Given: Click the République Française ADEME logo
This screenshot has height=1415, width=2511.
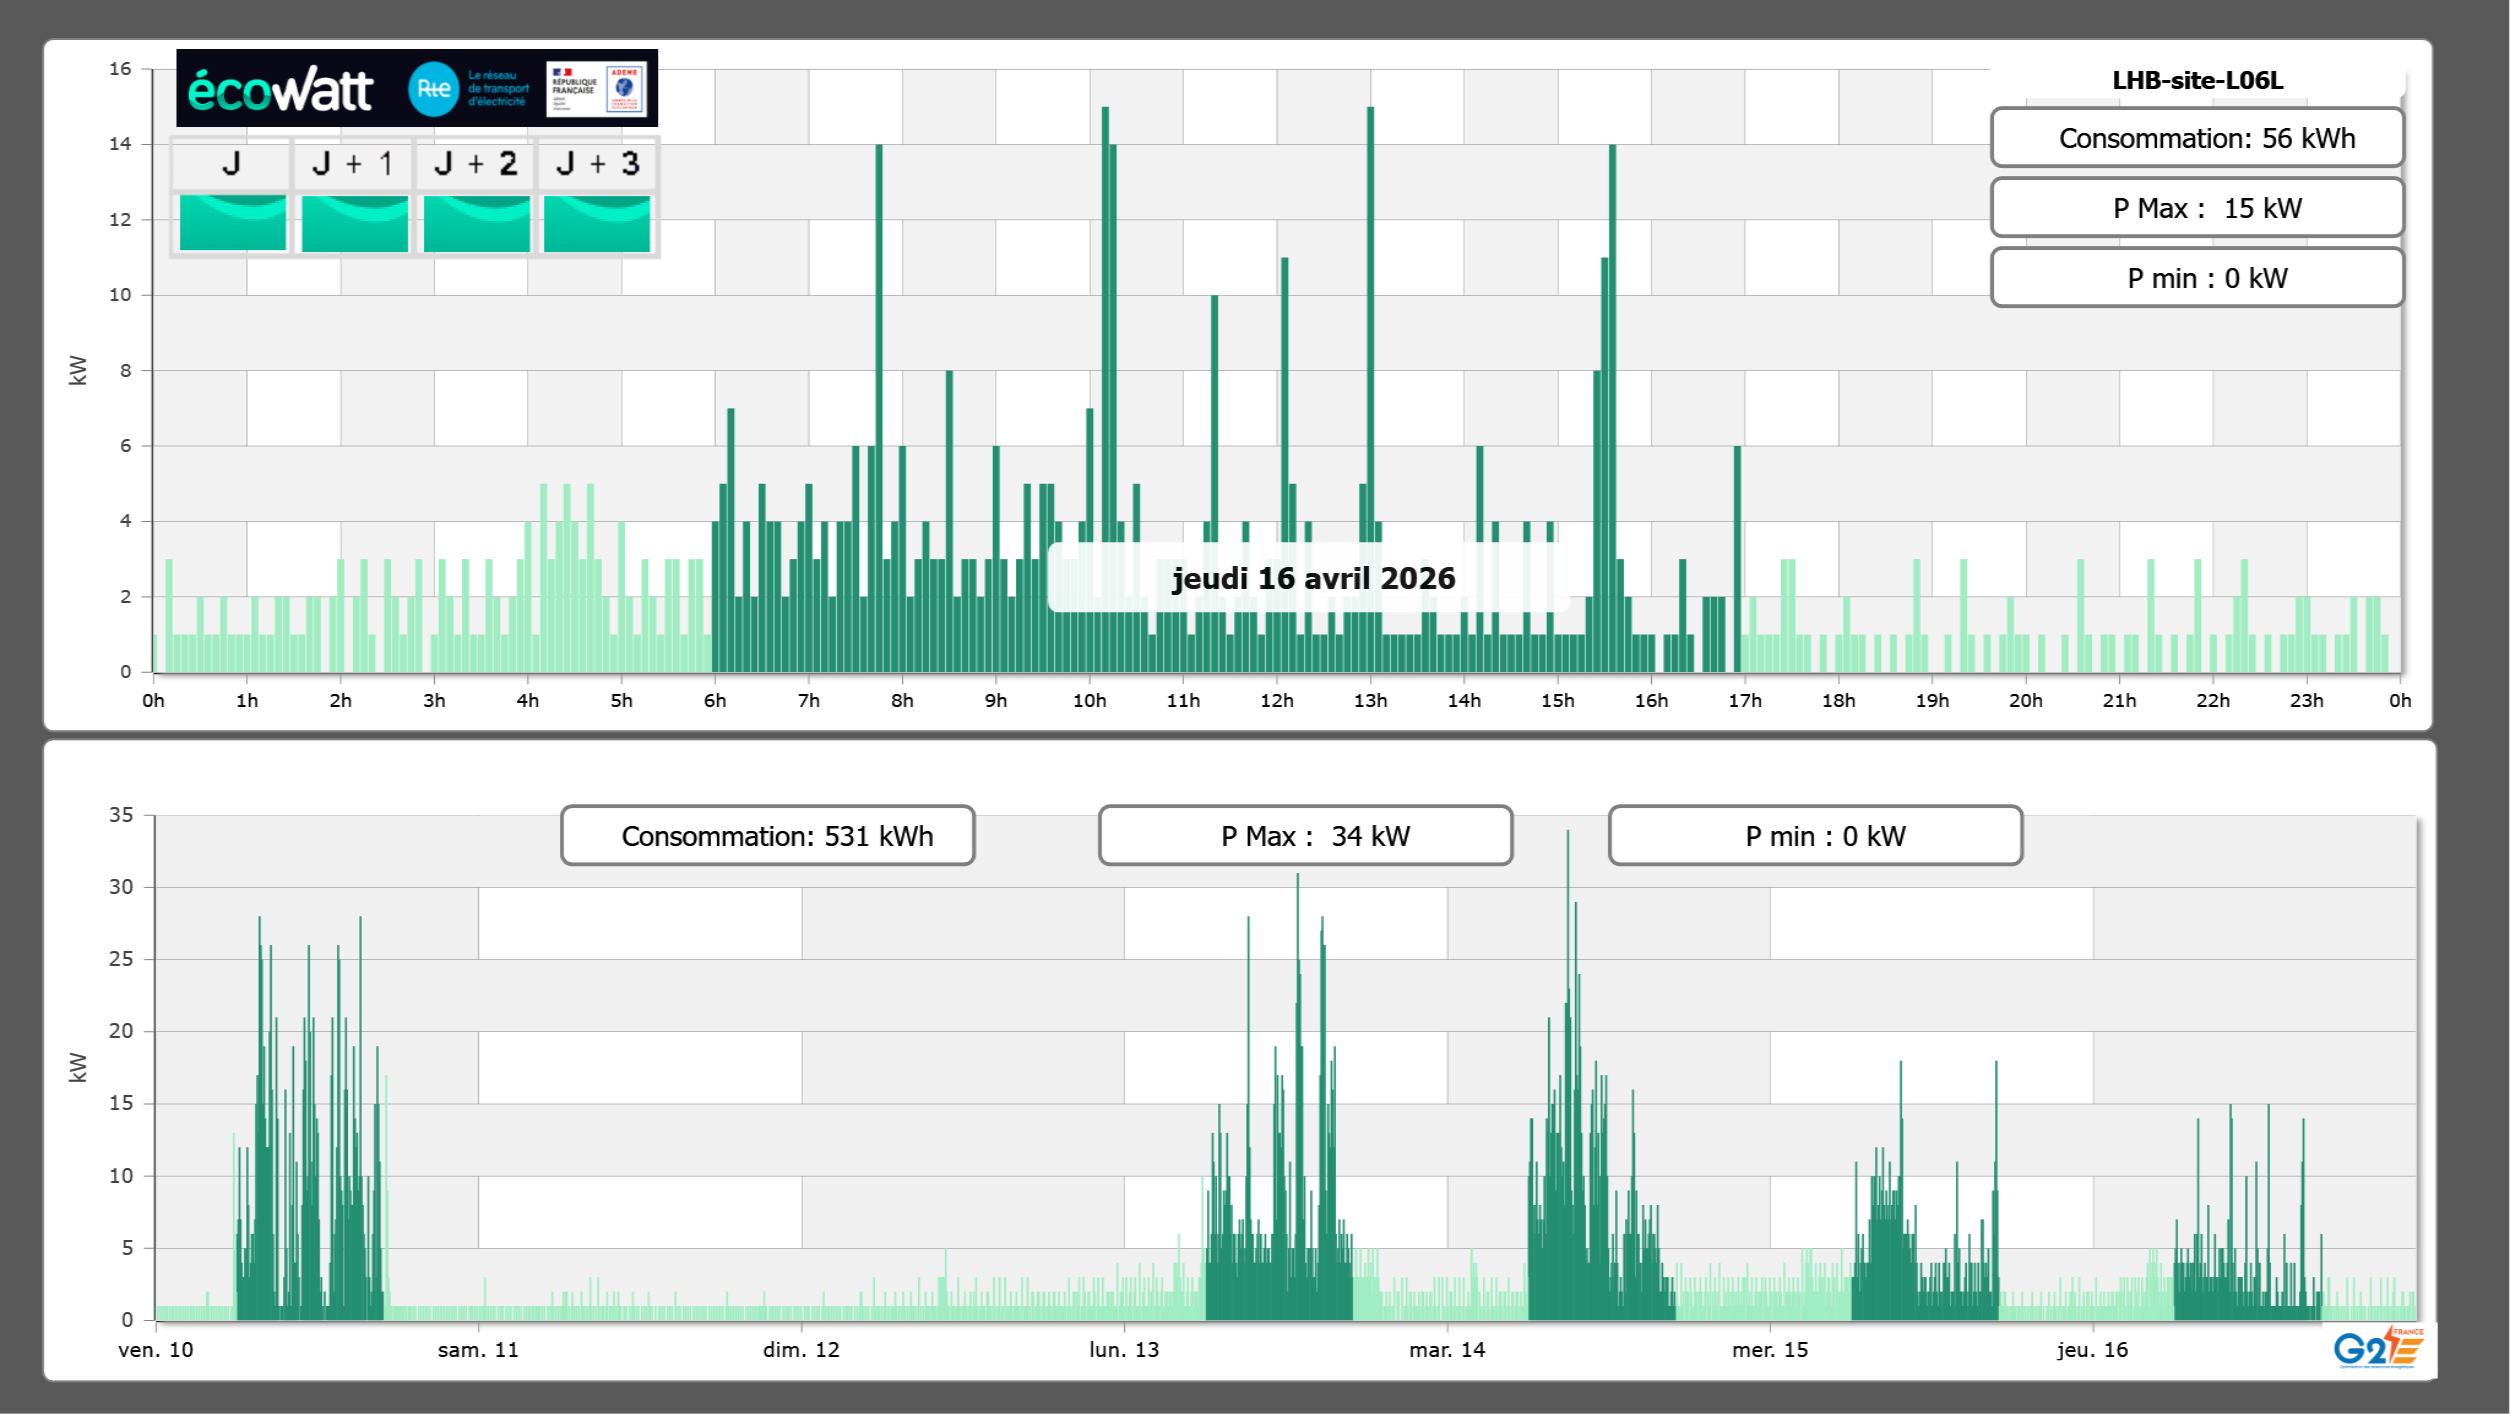Looking at the screenshot, I should coord(597,89).
